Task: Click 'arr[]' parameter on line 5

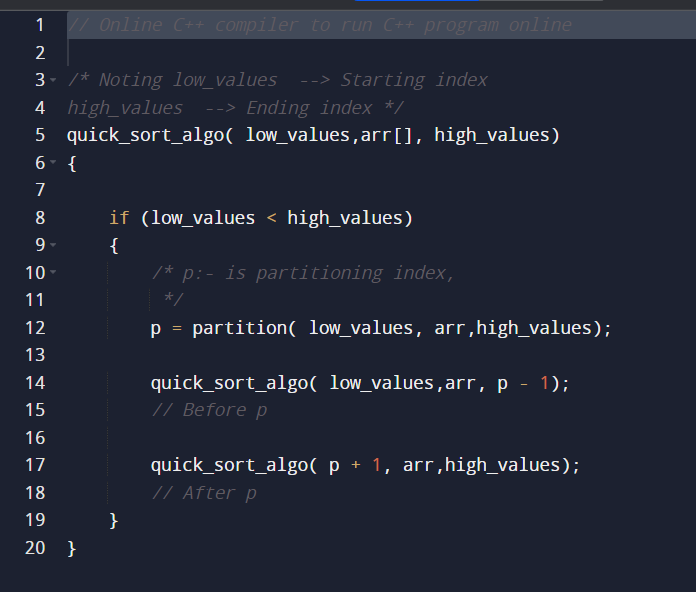Action: click(386, 135)
